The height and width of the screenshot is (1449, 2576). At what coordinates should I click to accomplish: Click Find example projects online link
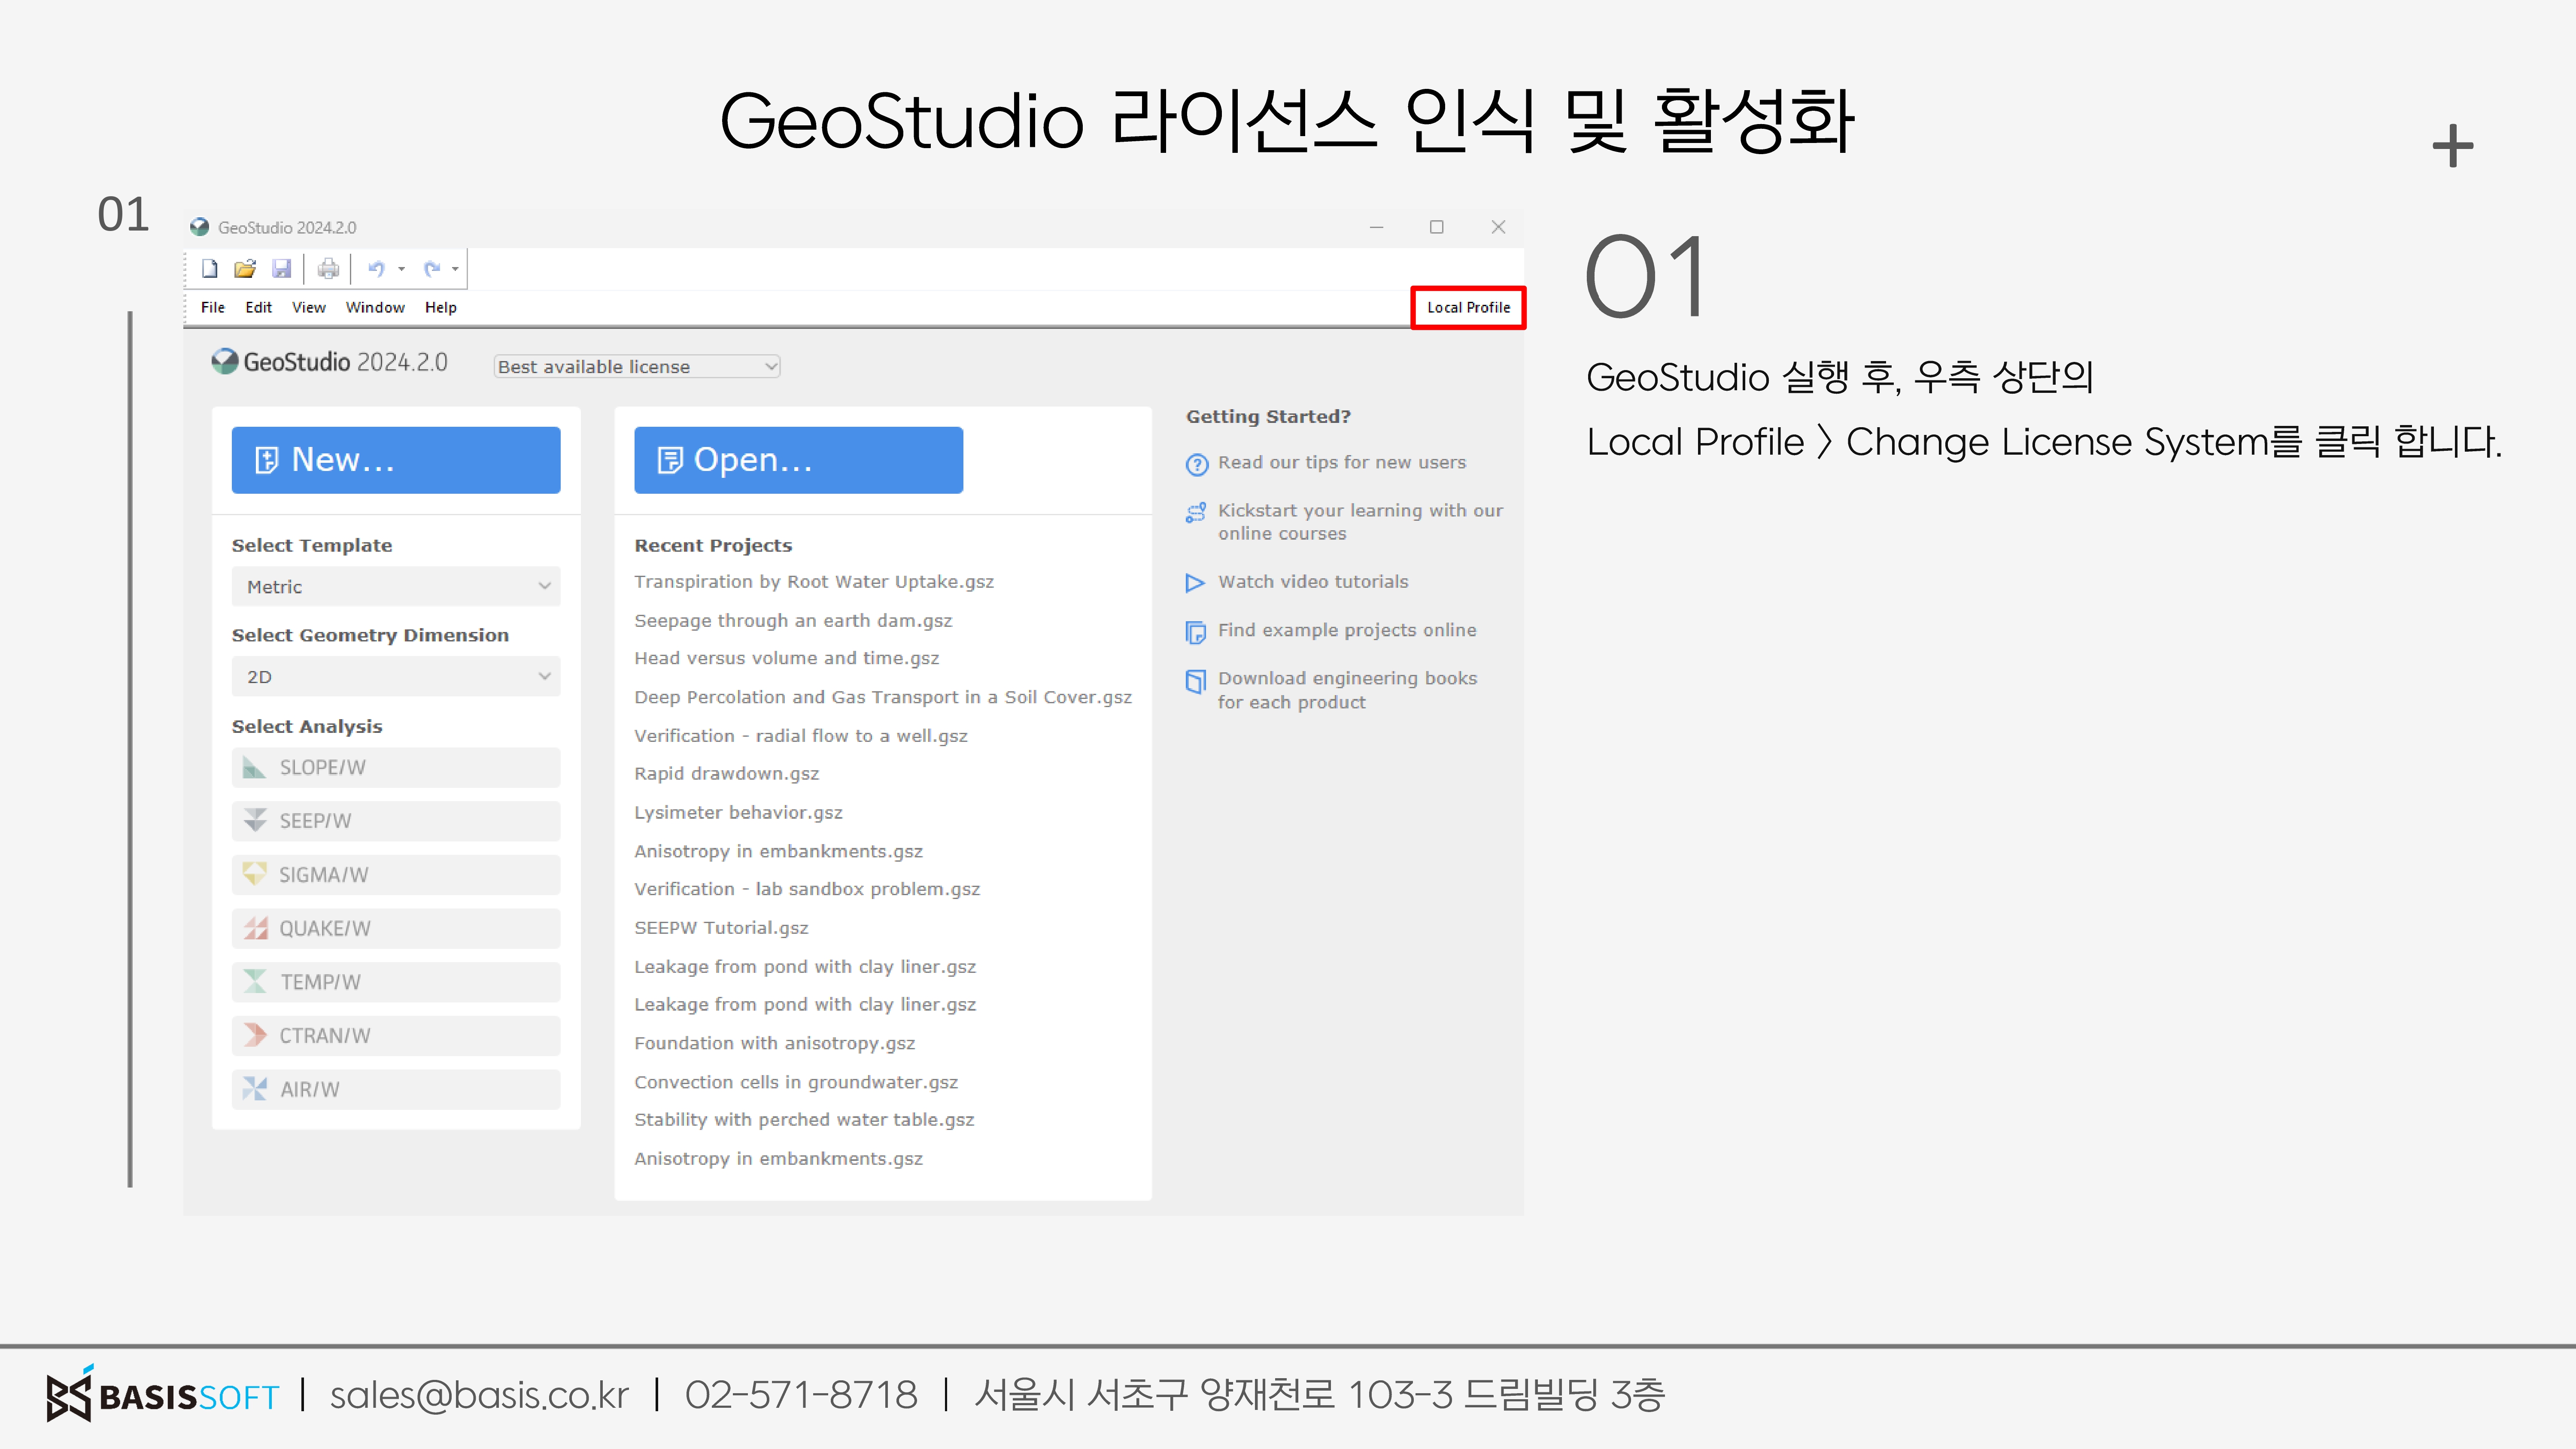tap(1347, 631)
